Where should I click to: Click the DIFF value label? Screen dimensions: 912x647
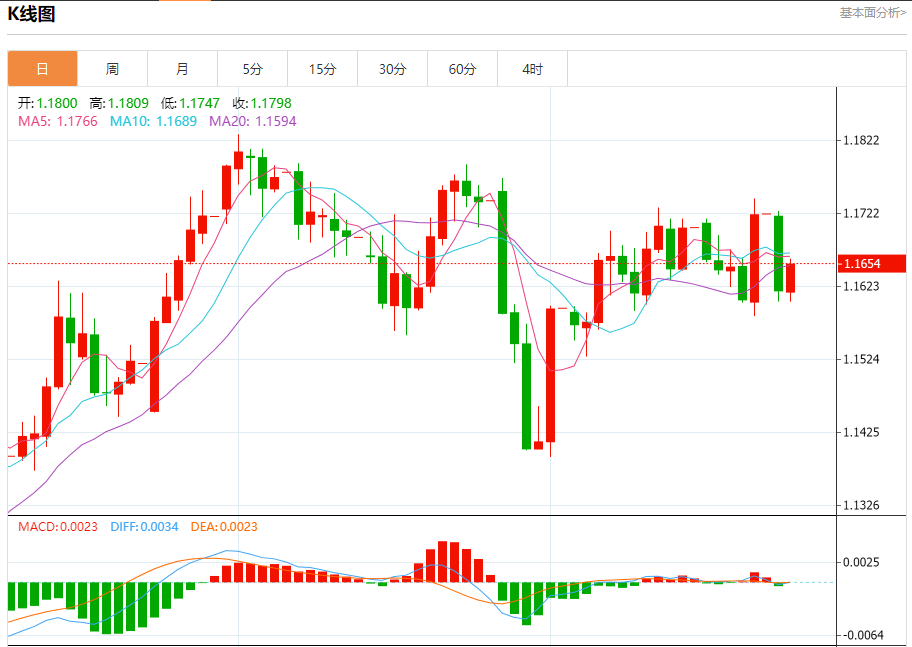coord(144,527)
